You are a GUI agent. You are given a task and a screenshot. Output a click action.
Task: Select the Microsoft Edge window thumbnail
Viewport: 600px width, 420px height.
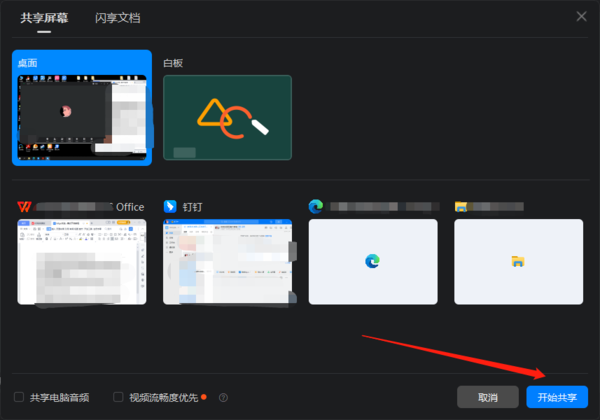pos(373,262)
